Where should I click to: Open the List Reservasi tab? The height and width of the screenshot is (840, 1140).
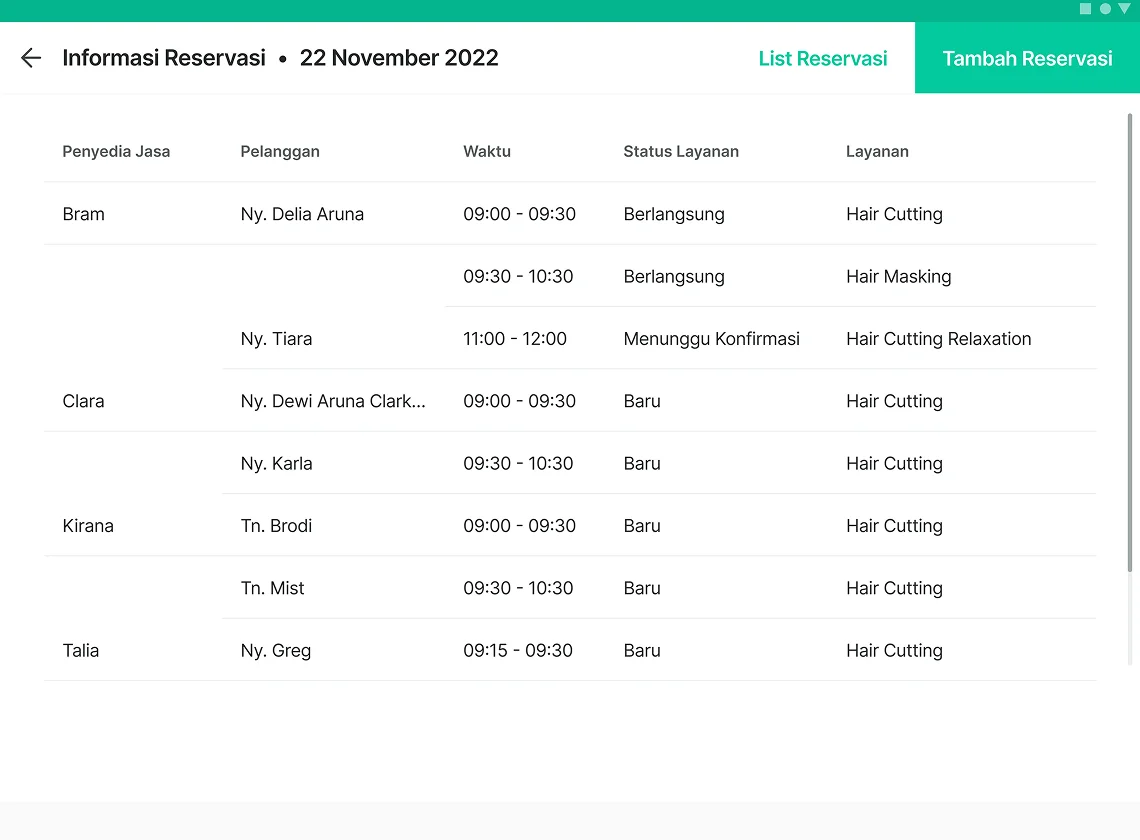tap(822, 58)
